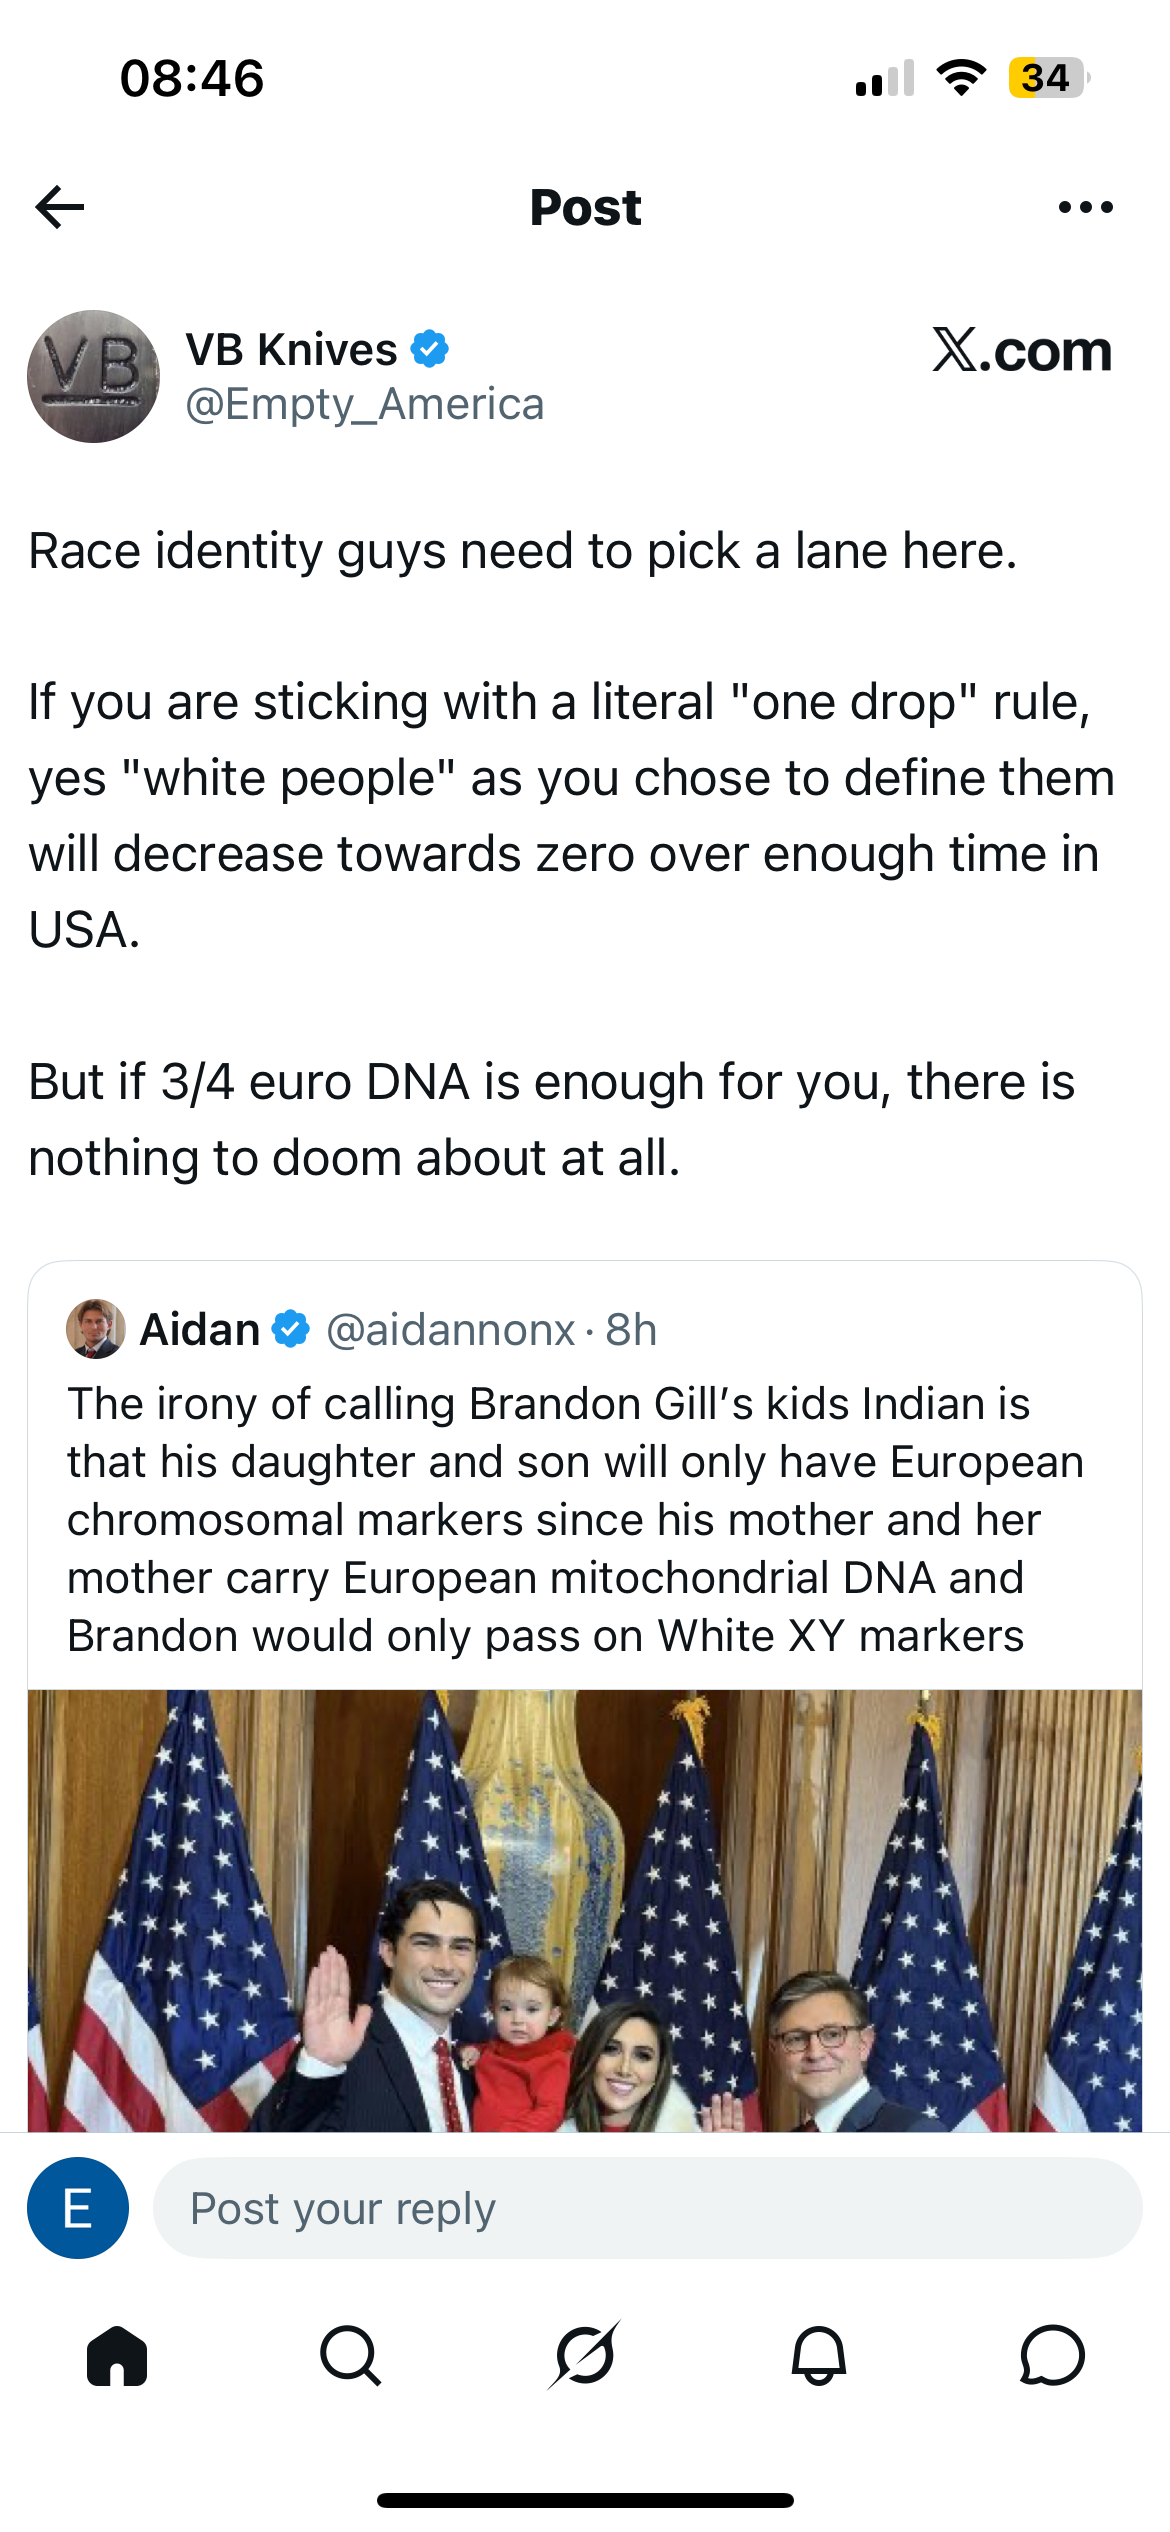View the swearing-in photo with flags
The height and width of the screenshot is (2532, 1170).
tap(585, 1910)
